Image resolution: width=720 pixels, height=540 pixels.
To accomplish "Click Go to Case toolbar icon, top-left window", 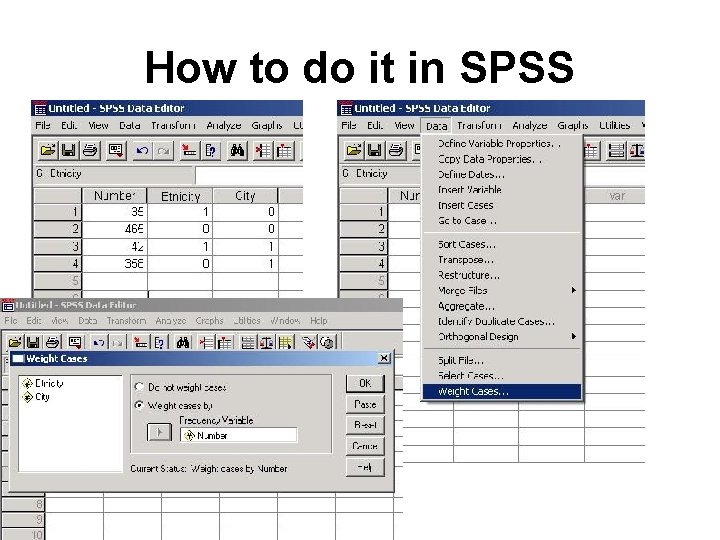I will pos(189,151).
